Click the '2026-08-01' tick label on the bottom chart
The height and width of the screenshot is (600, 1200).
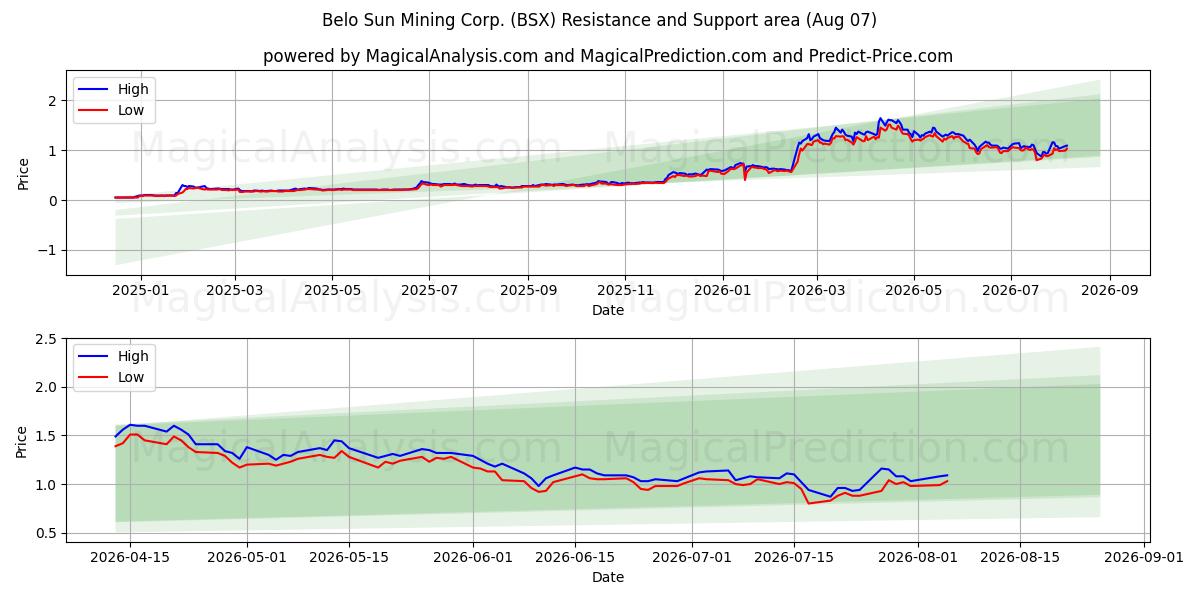(x=917, y=557)
